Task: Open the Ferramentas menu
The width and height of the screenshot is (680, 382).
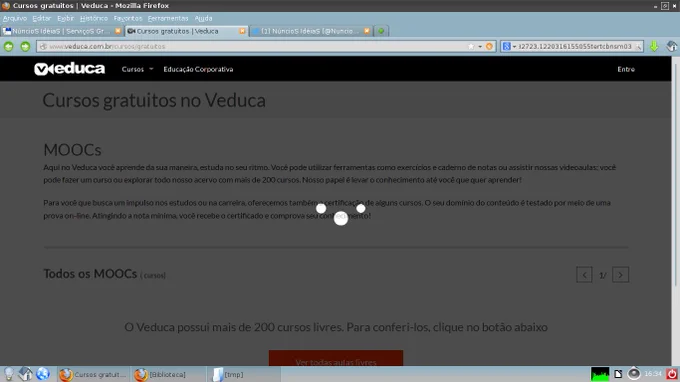Action: point(168,18)
